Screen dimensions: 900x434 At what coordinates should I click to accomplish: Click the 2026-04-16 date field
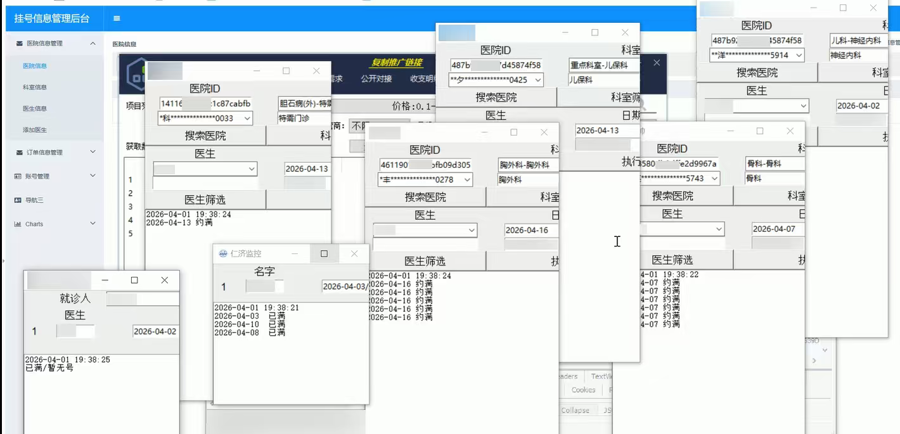coord(527,230)
